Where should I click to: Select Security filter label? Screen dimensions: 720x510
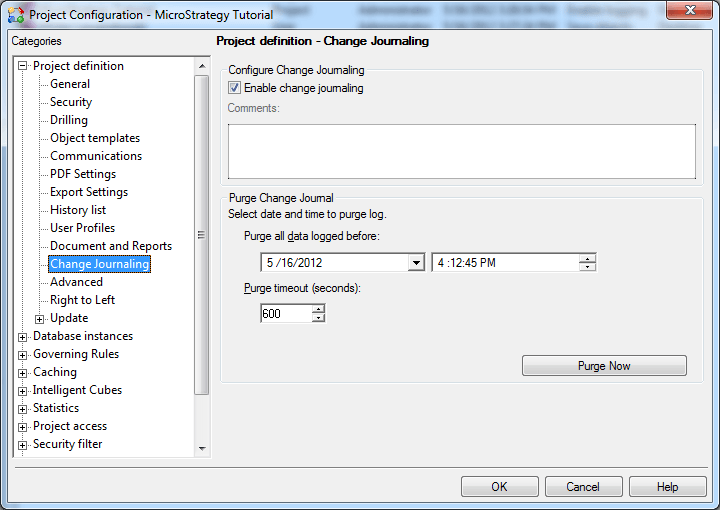68,444
